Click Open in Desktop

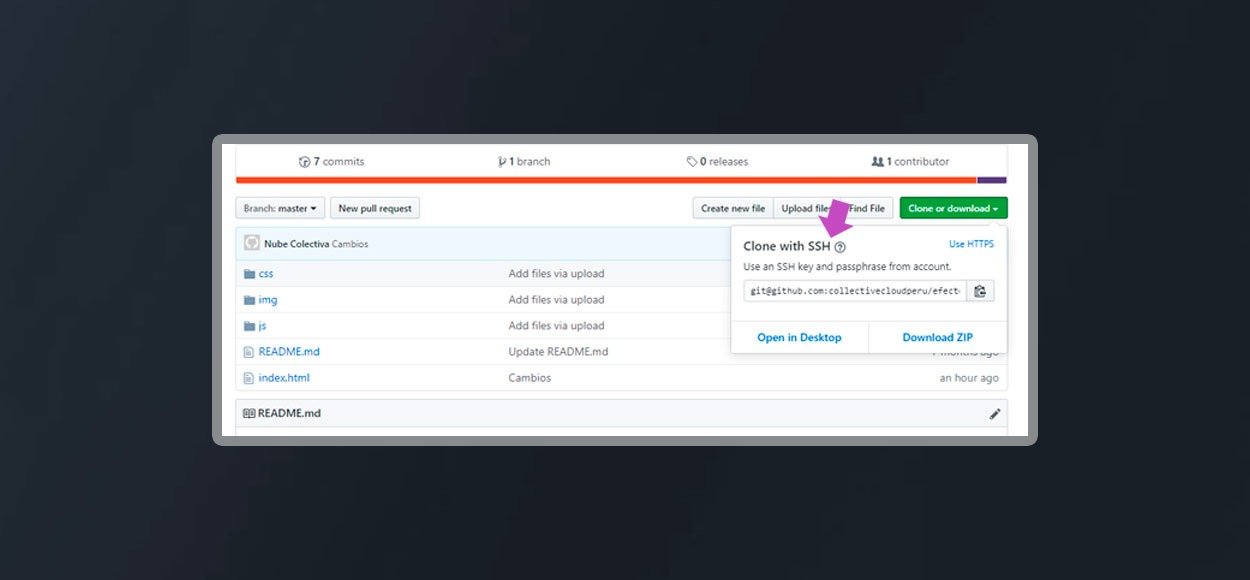(x=799, y=338)
